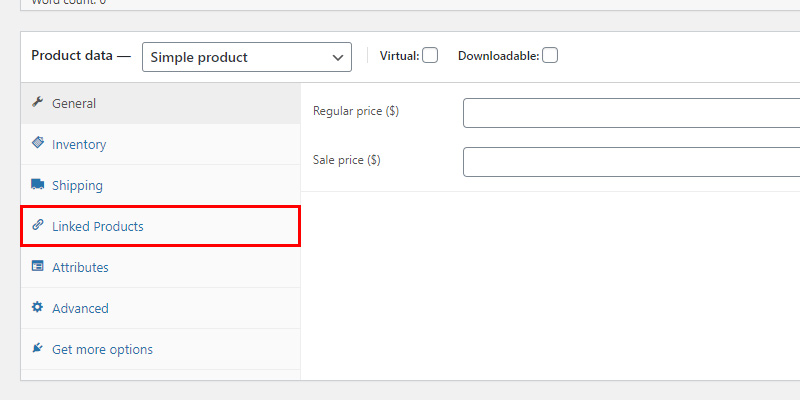800x400 pixels.
Task: Open the Simple product type dropdown
Action: [247, 57]
